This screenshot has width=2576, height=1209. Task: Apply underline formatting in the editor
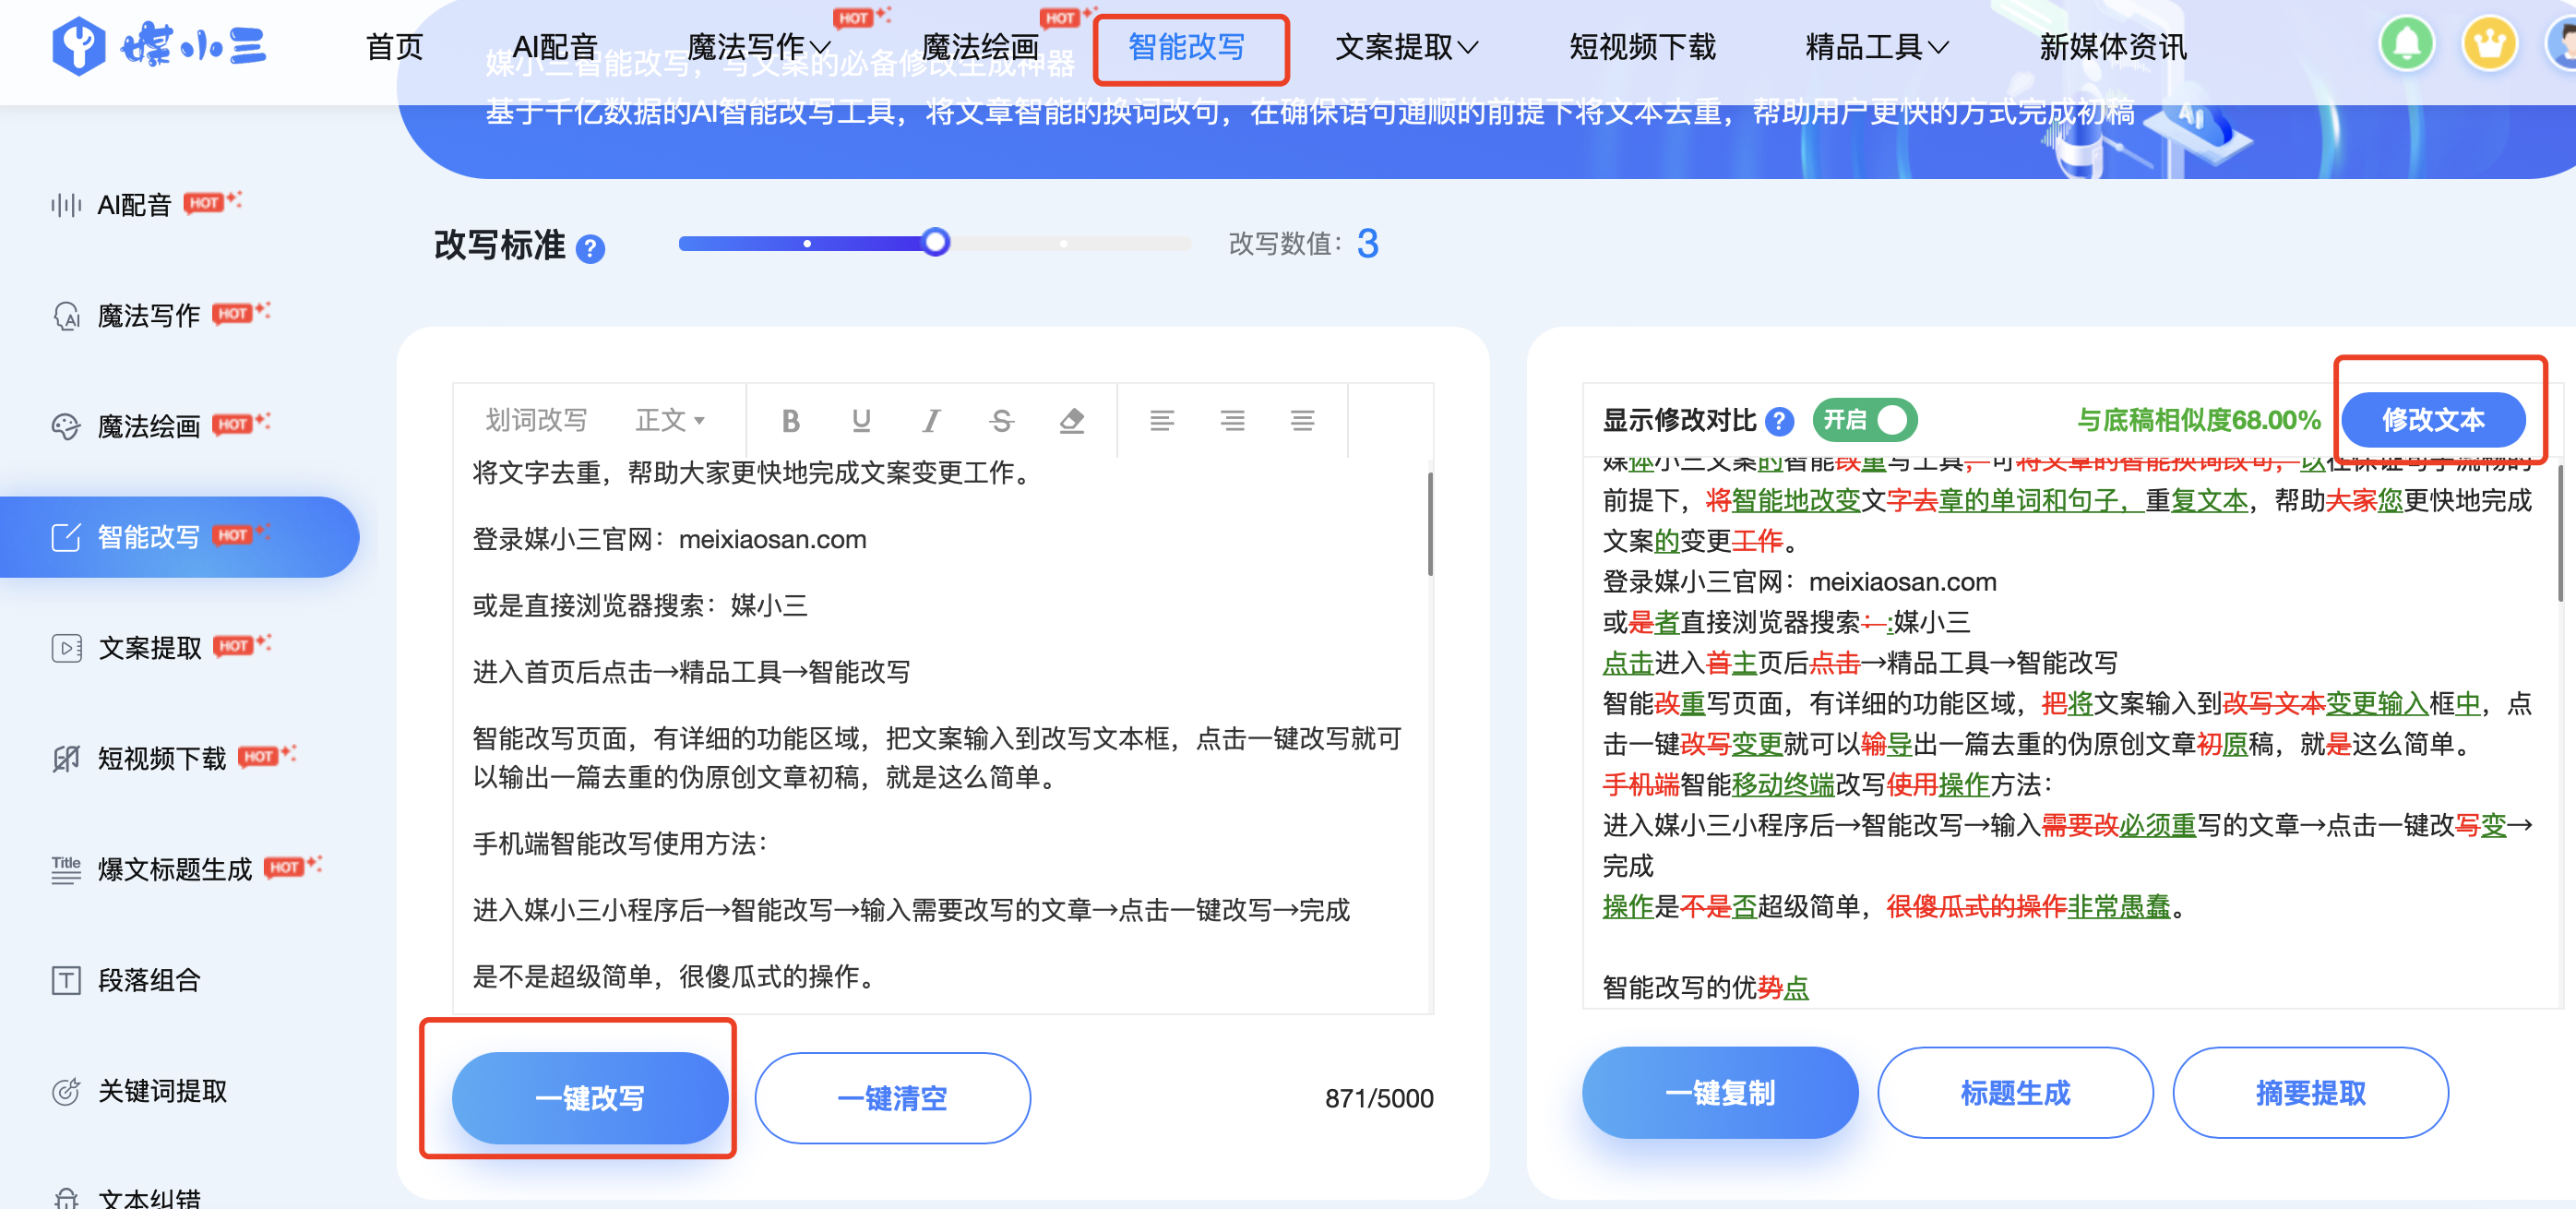coord(861,421)
